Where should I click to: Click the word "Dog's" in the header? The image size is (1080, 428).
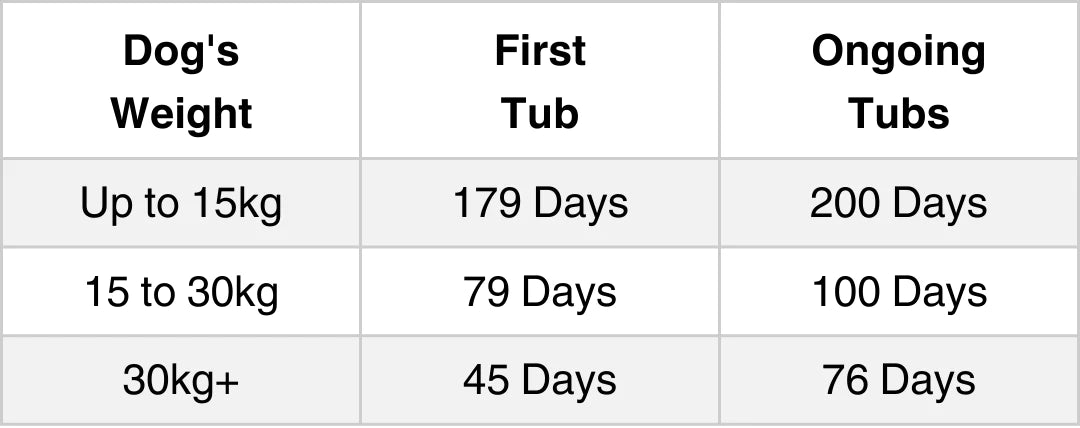(x=181, y=51)
